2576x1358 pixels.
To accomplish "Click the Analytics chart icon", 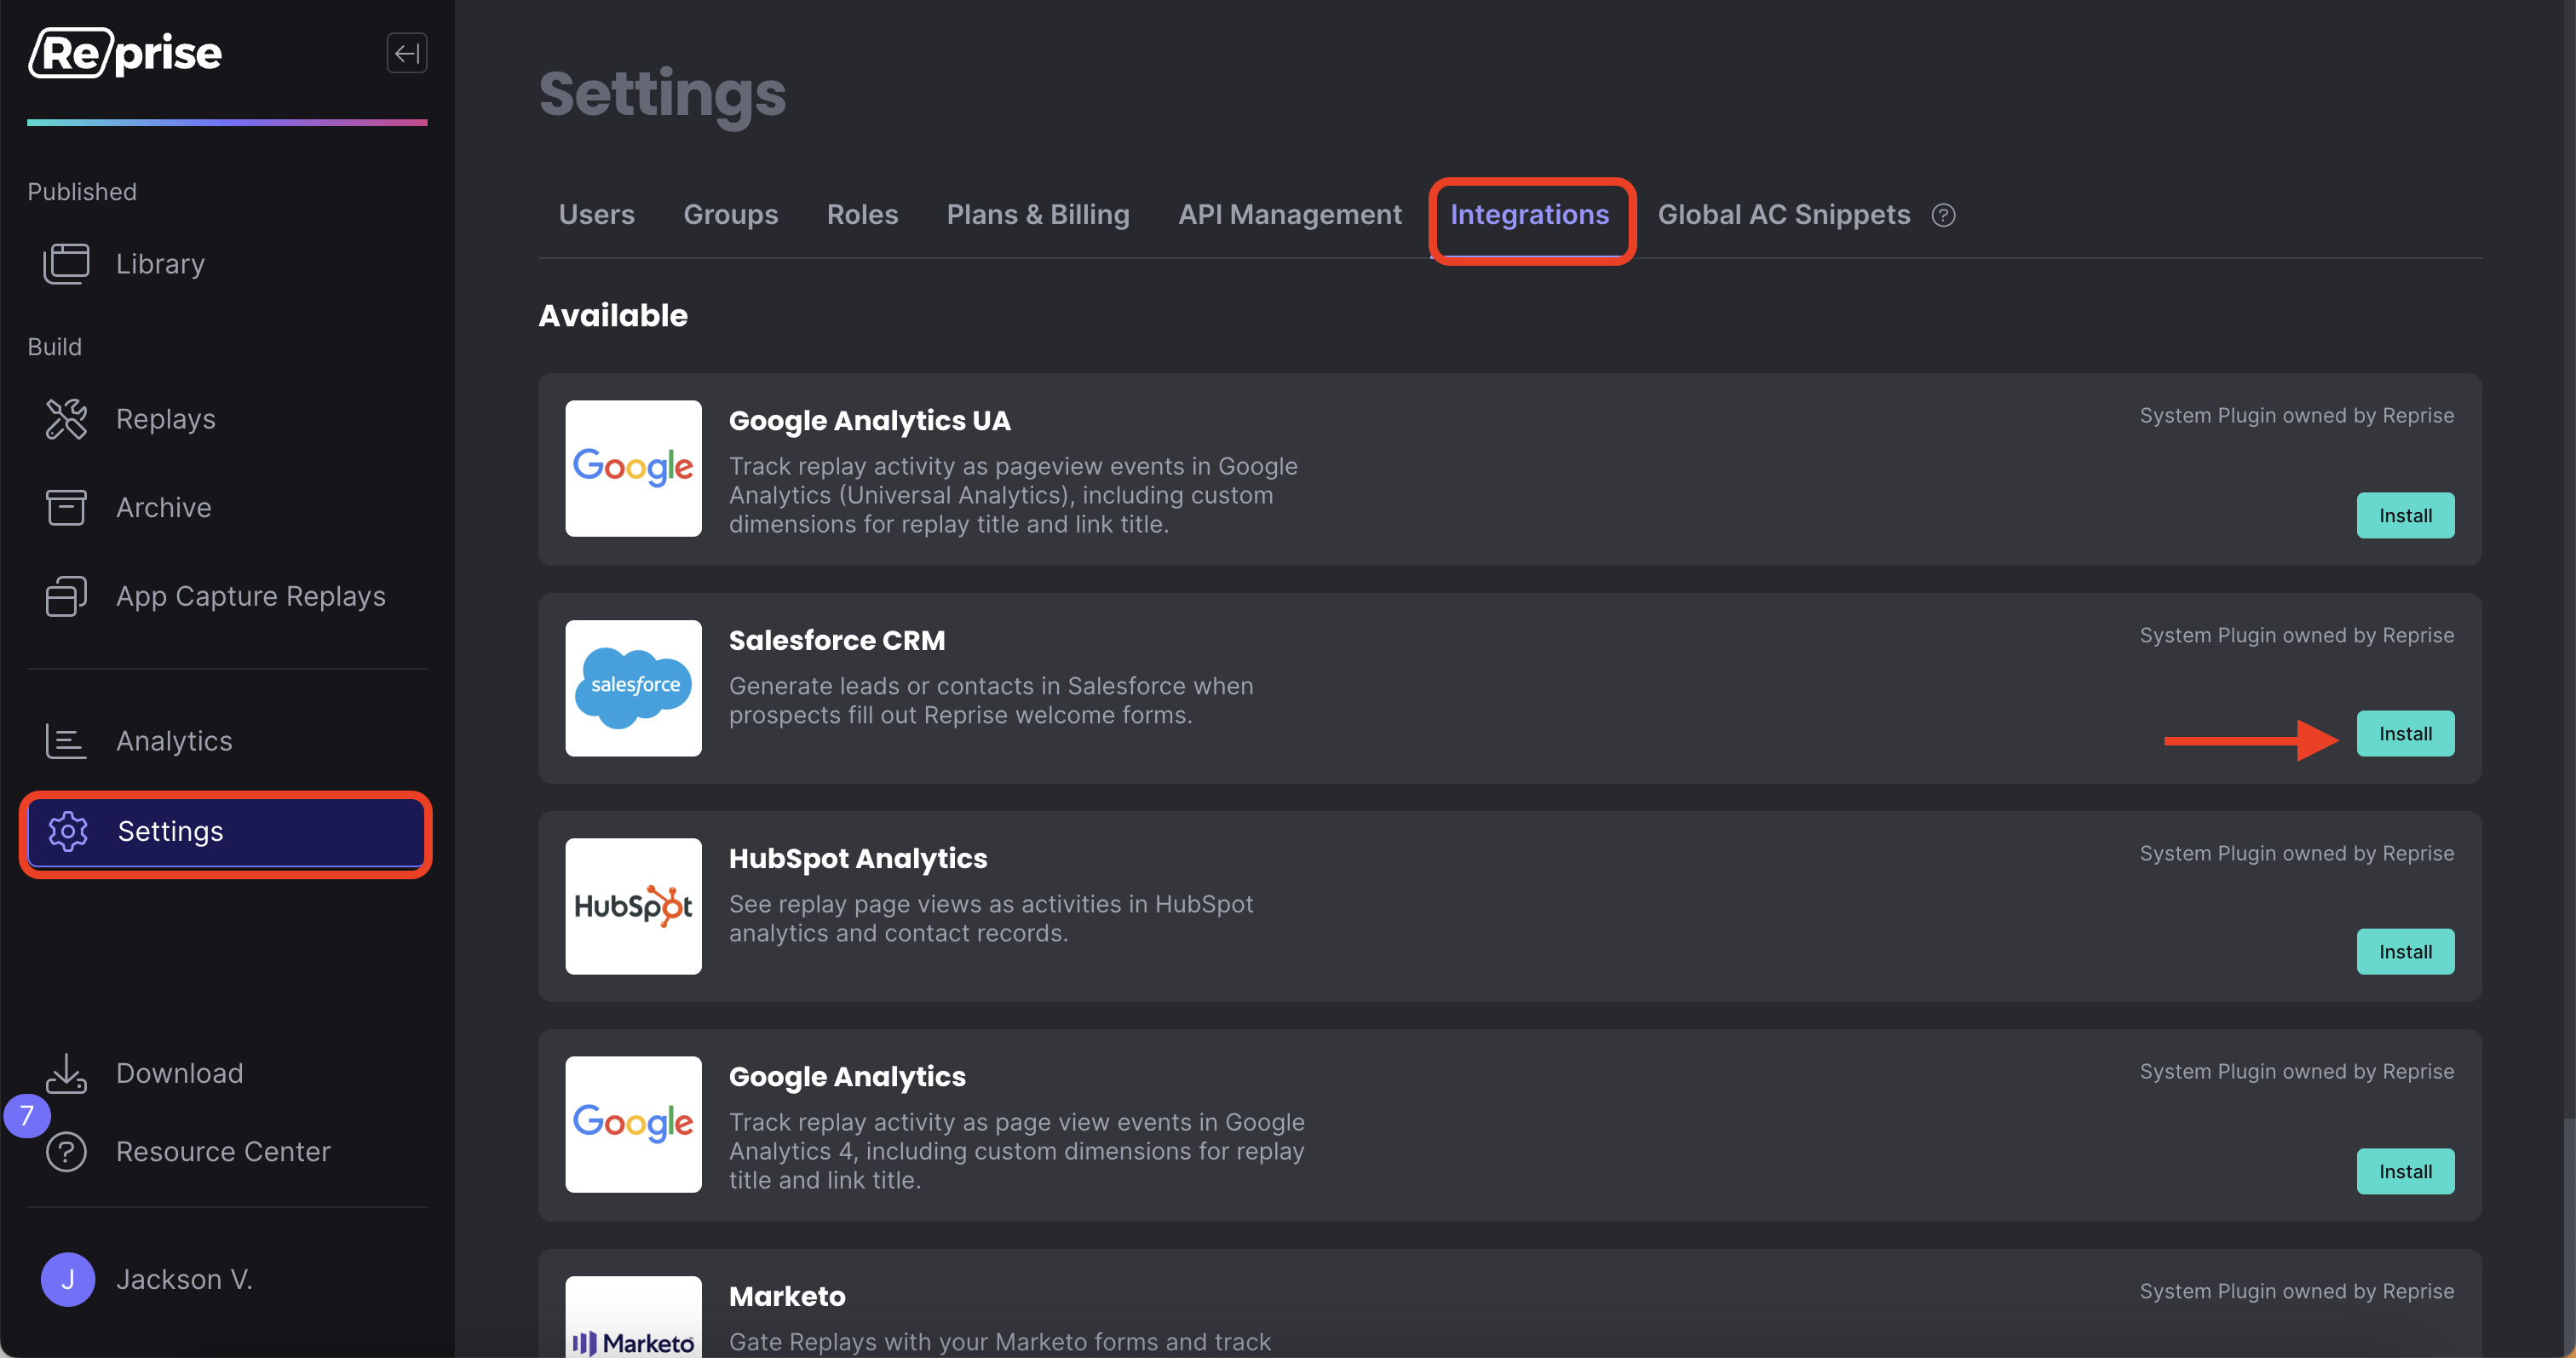I will pyautogui.click(x=66, y=741).
